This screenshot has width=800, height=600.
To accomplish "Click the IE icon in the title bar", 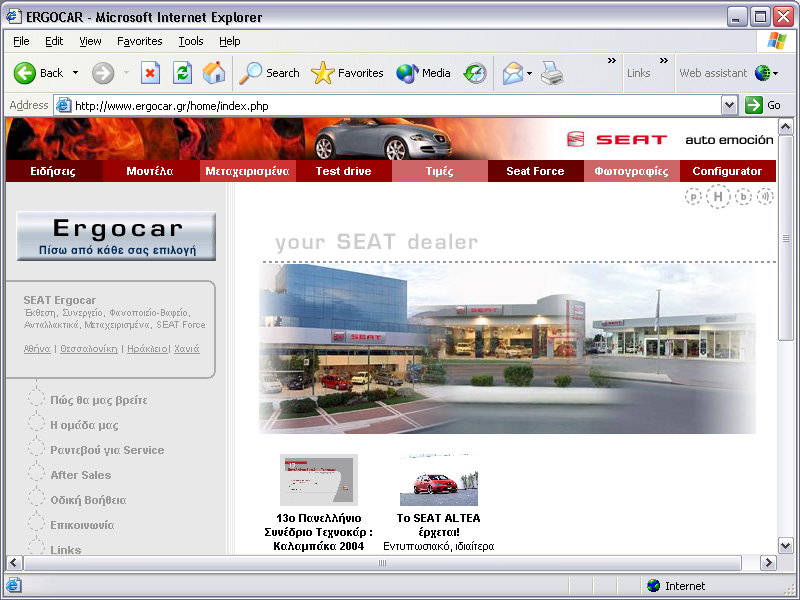I will 13,17.
